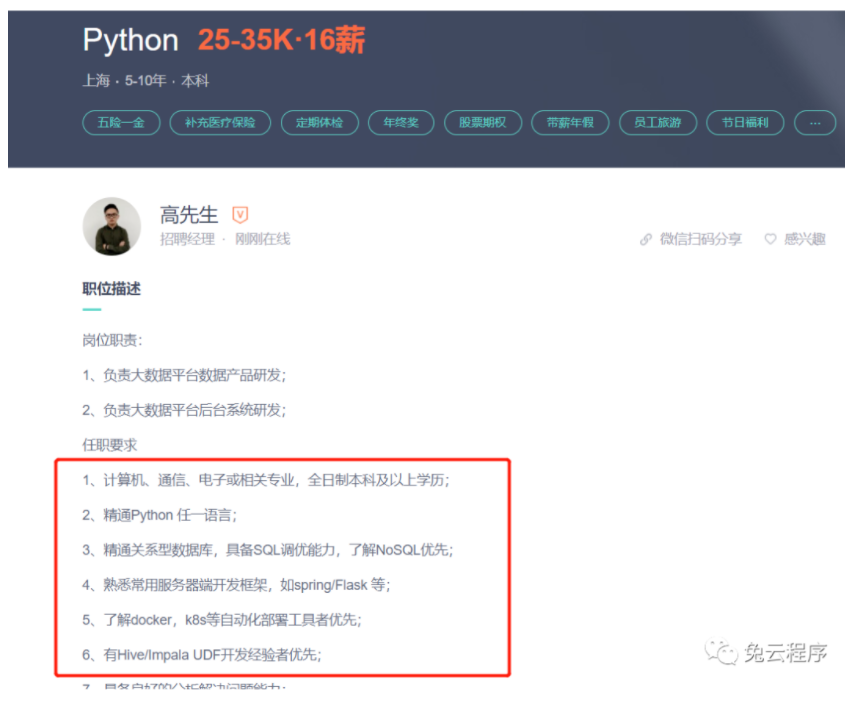Switch to the 职位描述 section
The image size is (845, 720).
[113, 290]
